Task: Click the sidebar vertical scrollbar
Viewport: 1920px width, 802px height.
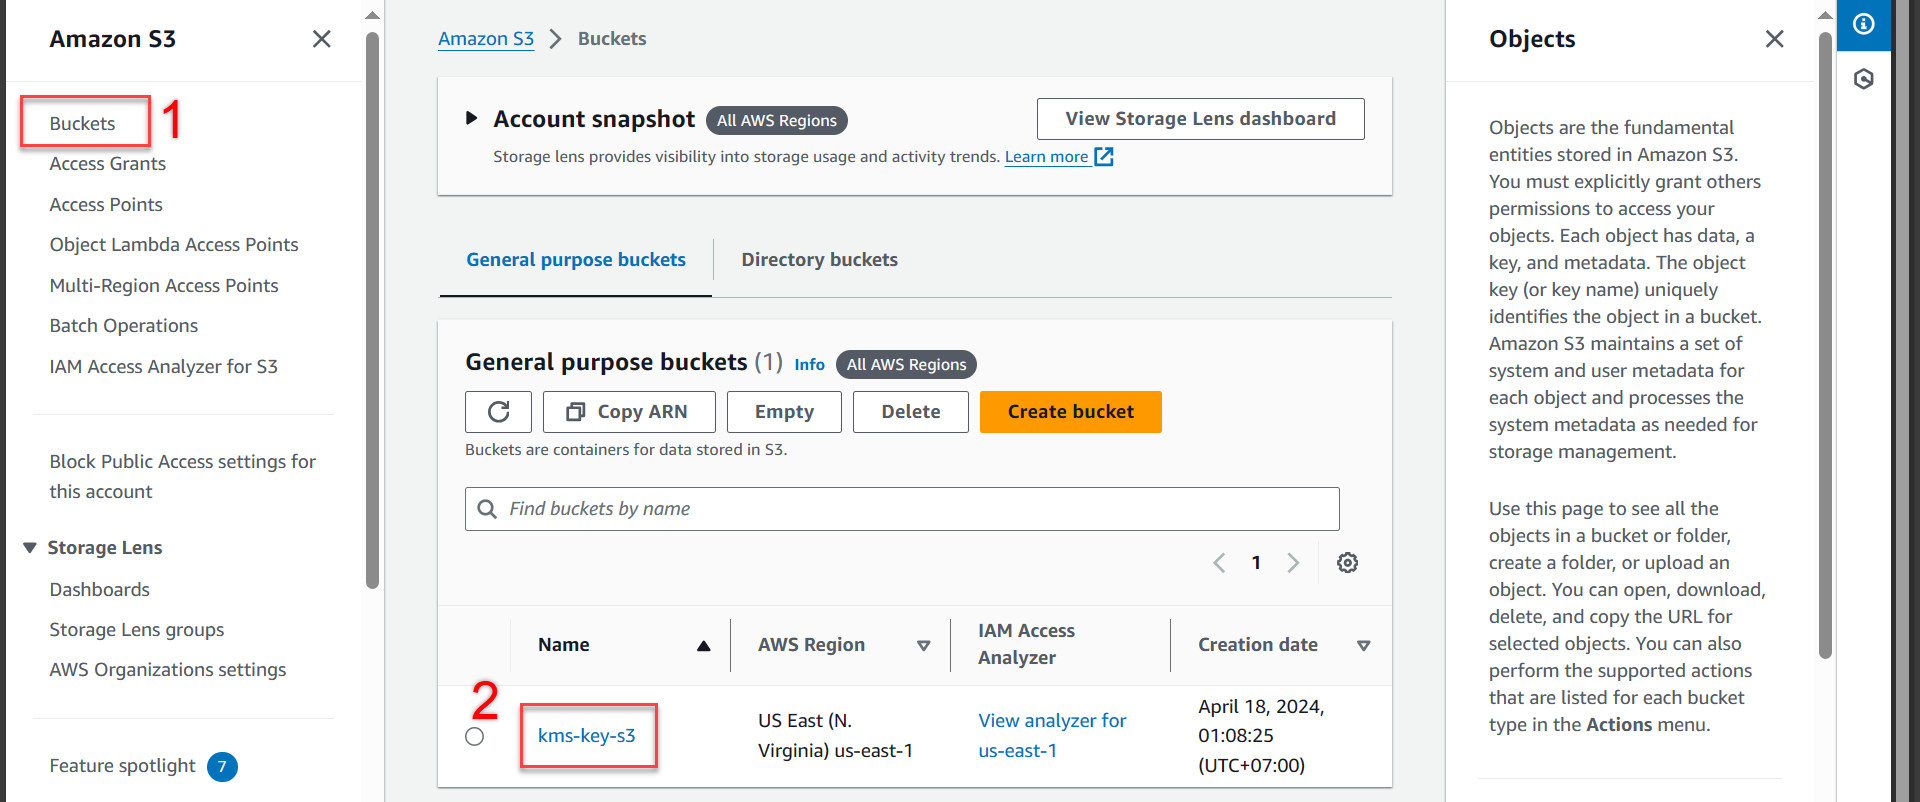Action: 372,310
